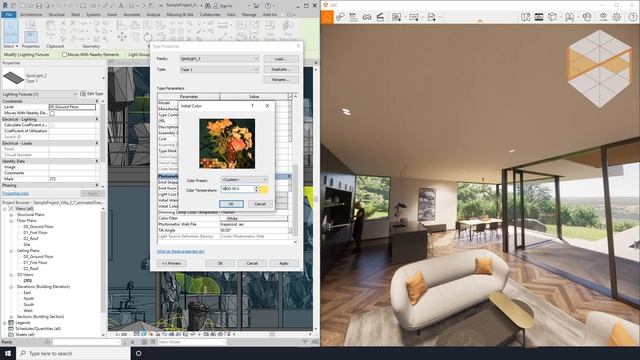Collapse the Ceiling Plans tree node

pyautogui.click(x=11, y=251)
